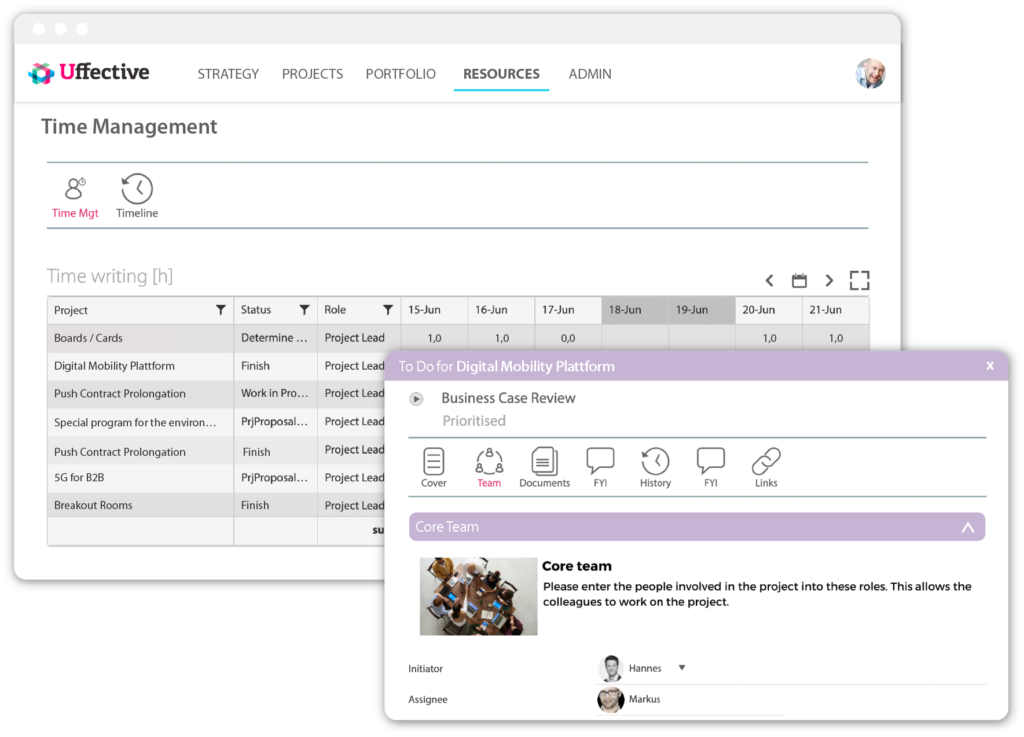This screenshot has width=1024, height=737.
Task: Go to previous week arrow
Action: (x=769, y=281)
